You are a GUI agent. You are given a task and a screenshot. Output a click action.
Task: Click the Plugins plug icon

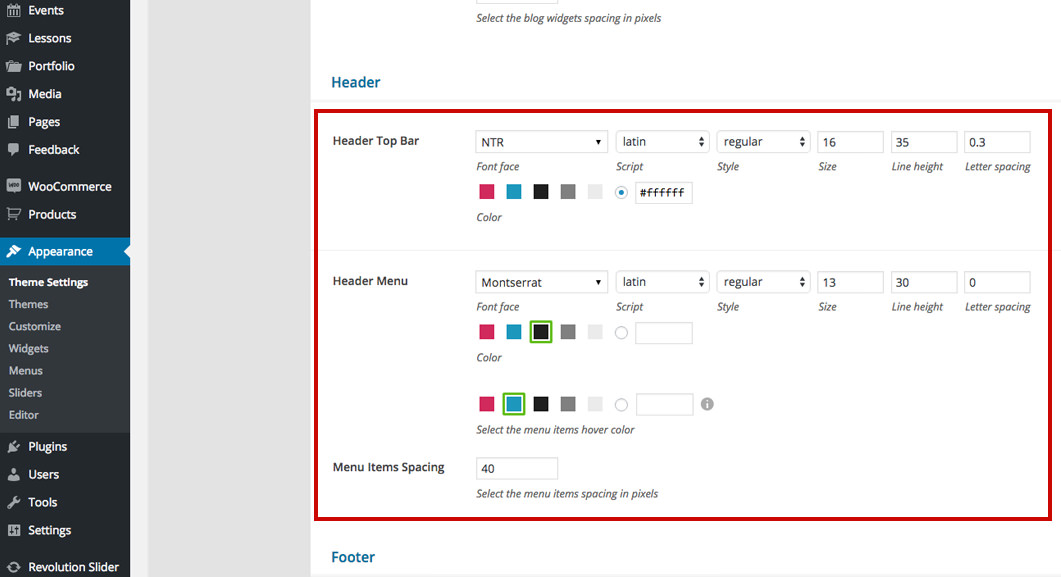[x=14, y=446]
